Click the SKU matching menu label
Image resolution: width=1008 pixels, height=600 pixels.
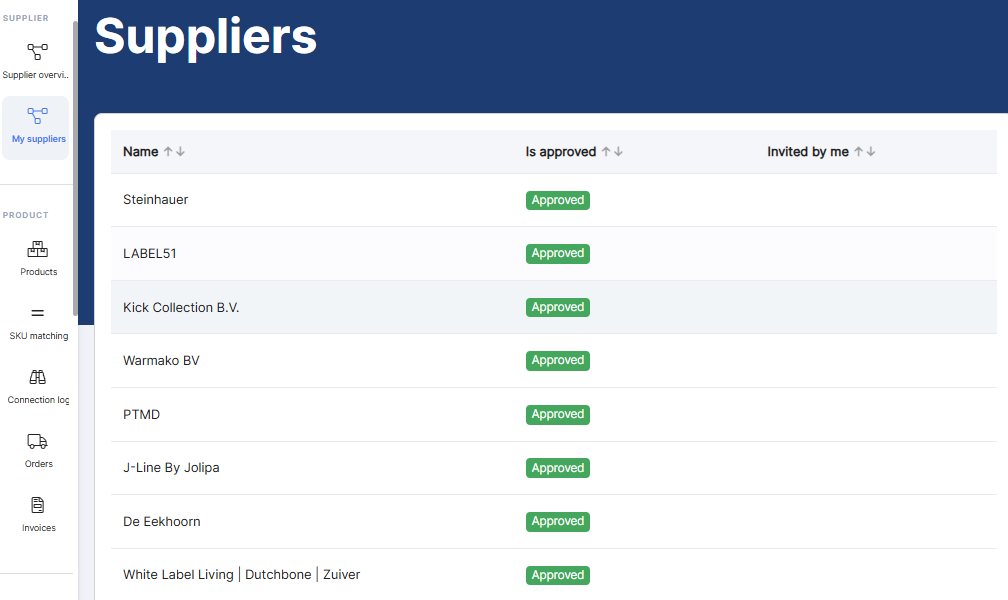(x=39, y=336)
